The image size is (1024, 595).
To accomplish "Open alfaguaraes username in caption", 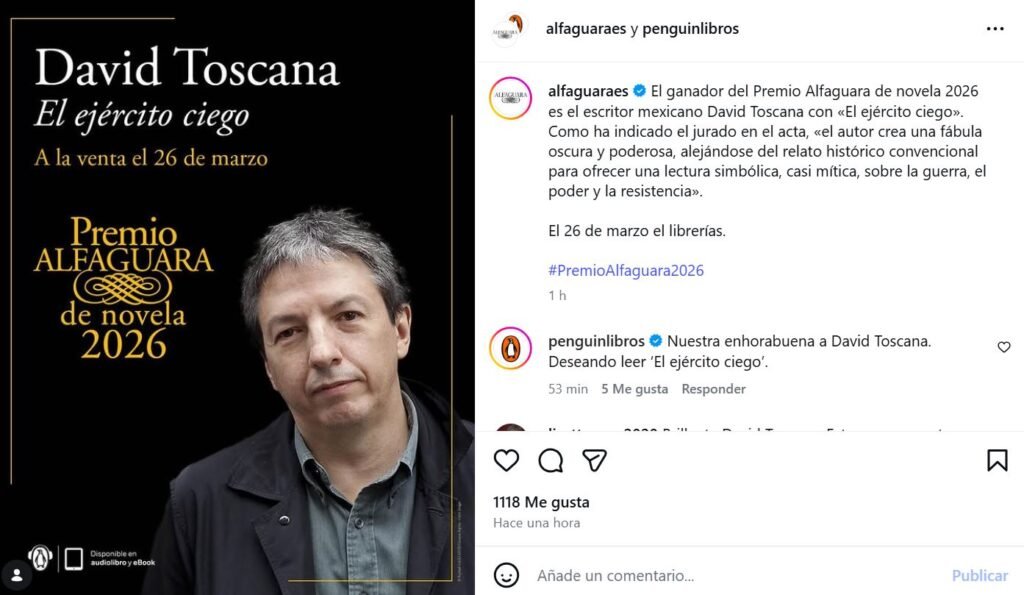I will 588,91.
